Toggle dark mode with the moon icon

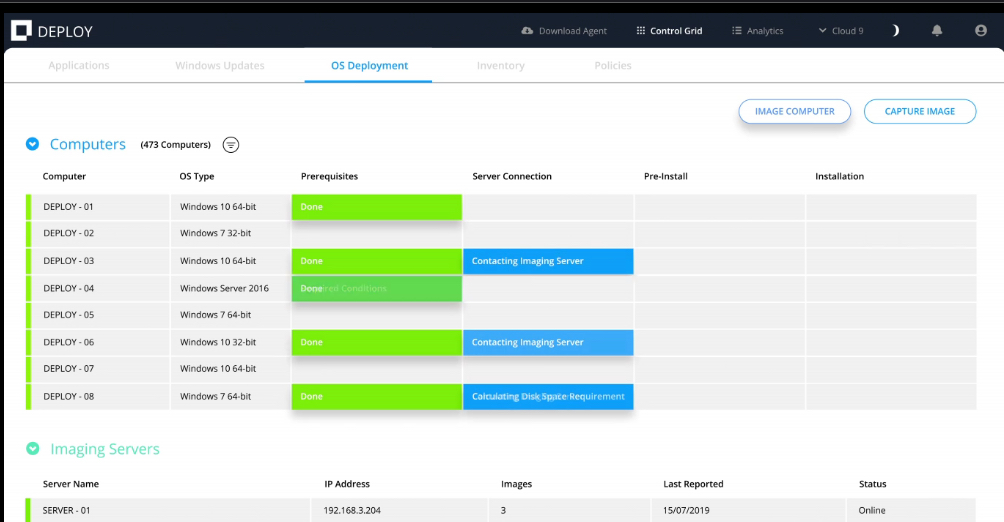[896, 31]
